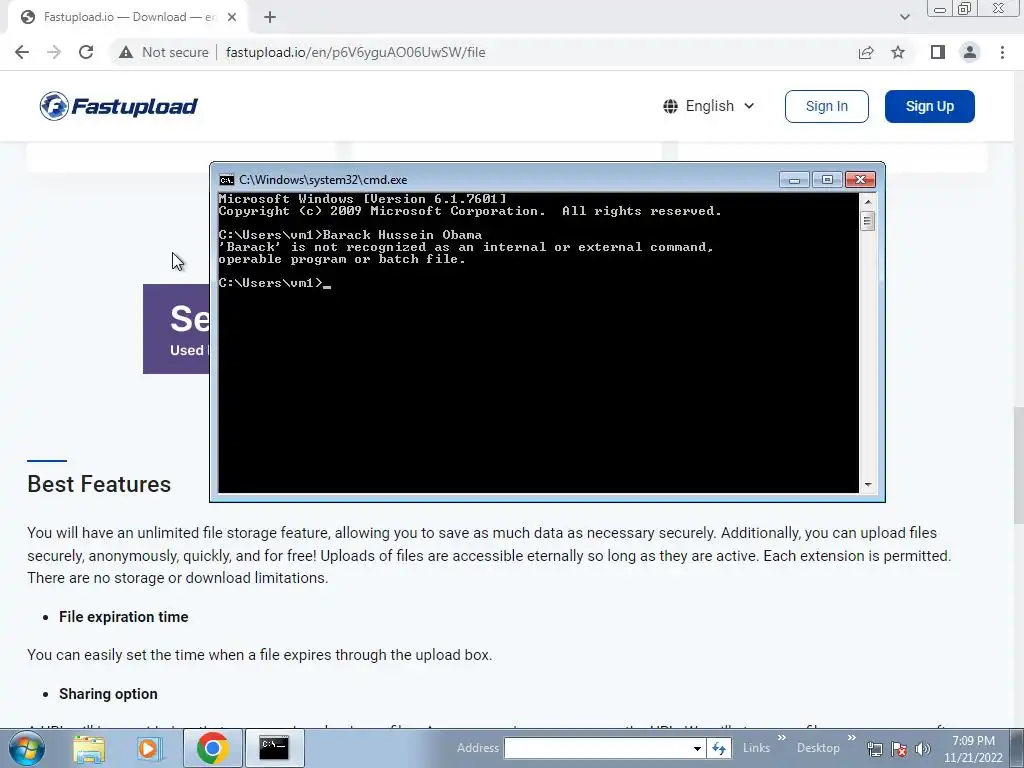Viewport: 1024px width, 768px height.
Task: Click the Desktop toolbar label
Action: [818, 748]
